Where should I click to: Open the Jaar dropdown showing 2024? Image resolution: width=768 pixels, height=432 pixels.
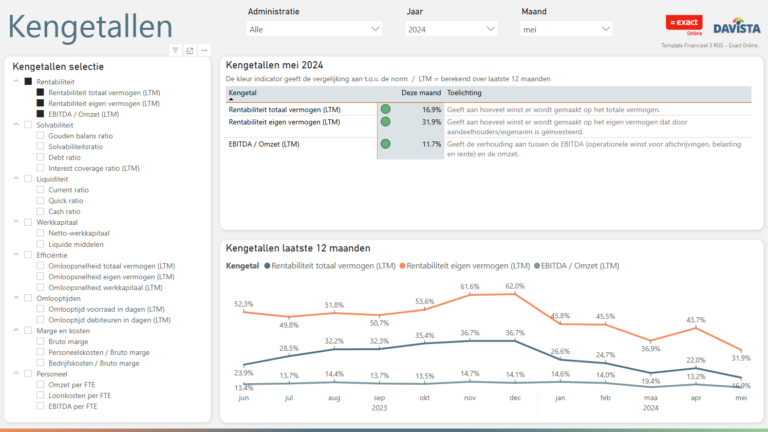[451, 29]
